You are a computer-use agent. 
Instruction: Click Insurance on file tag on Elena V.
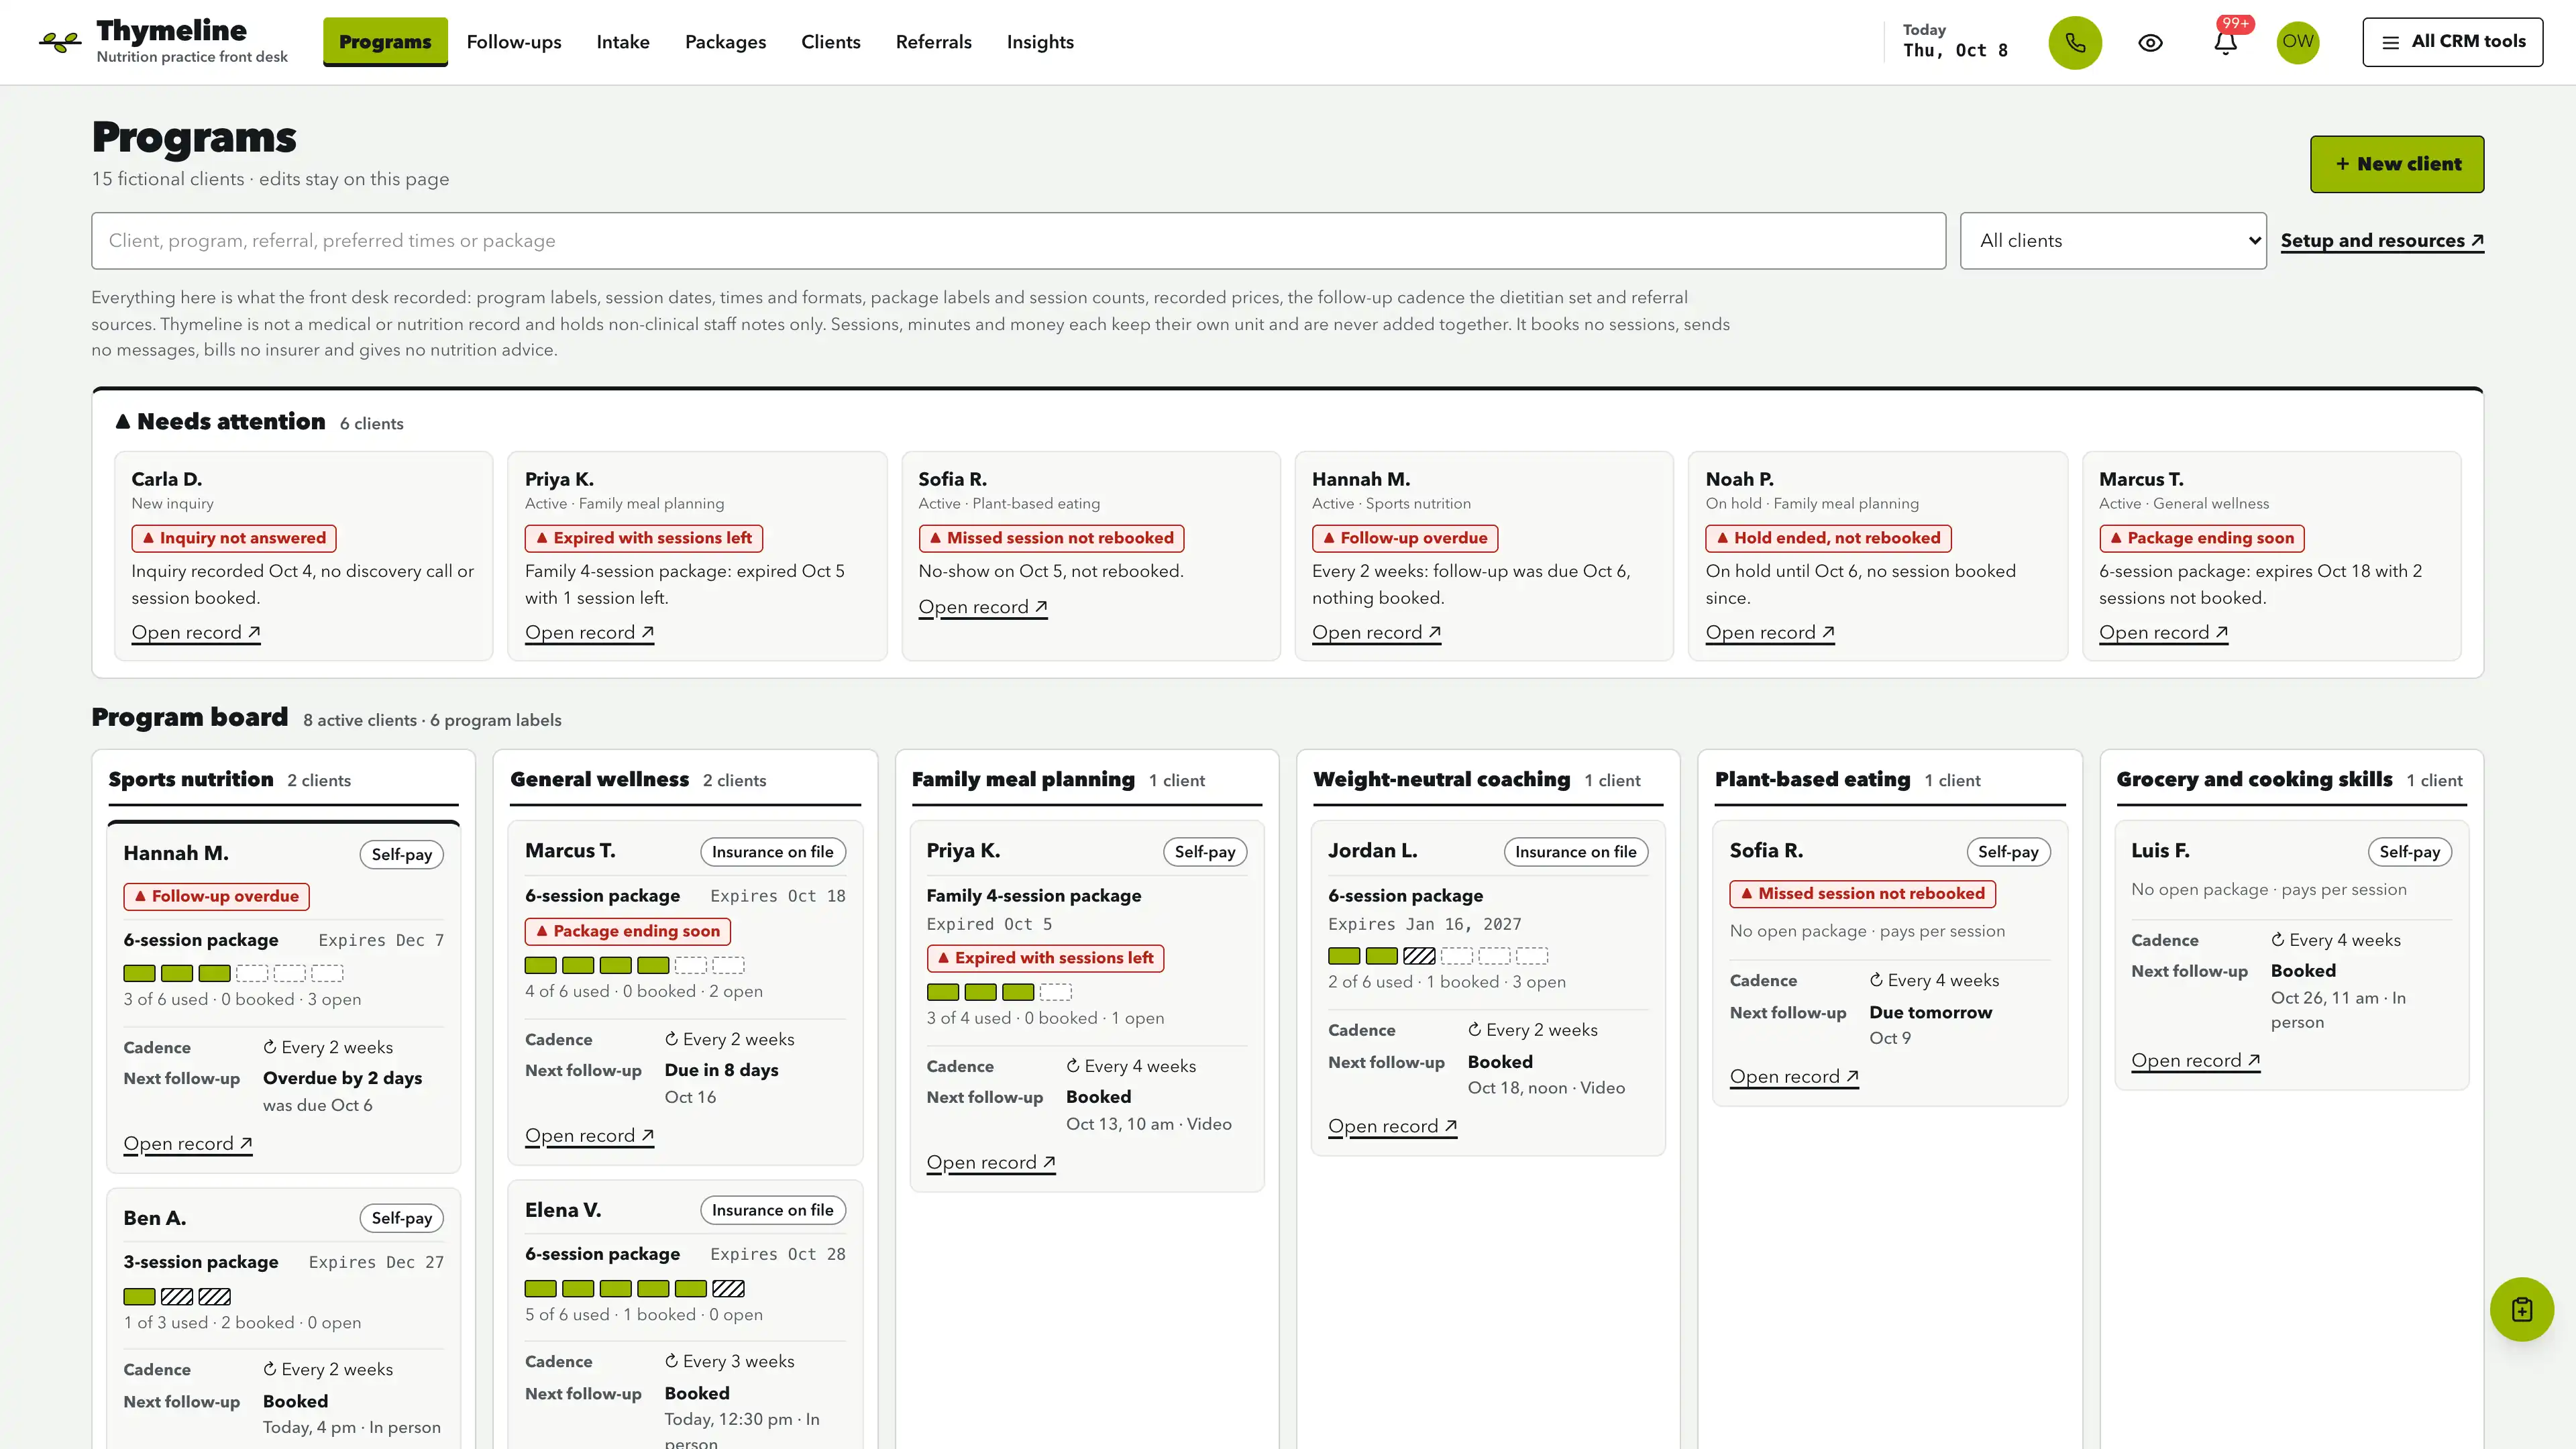772,1210
